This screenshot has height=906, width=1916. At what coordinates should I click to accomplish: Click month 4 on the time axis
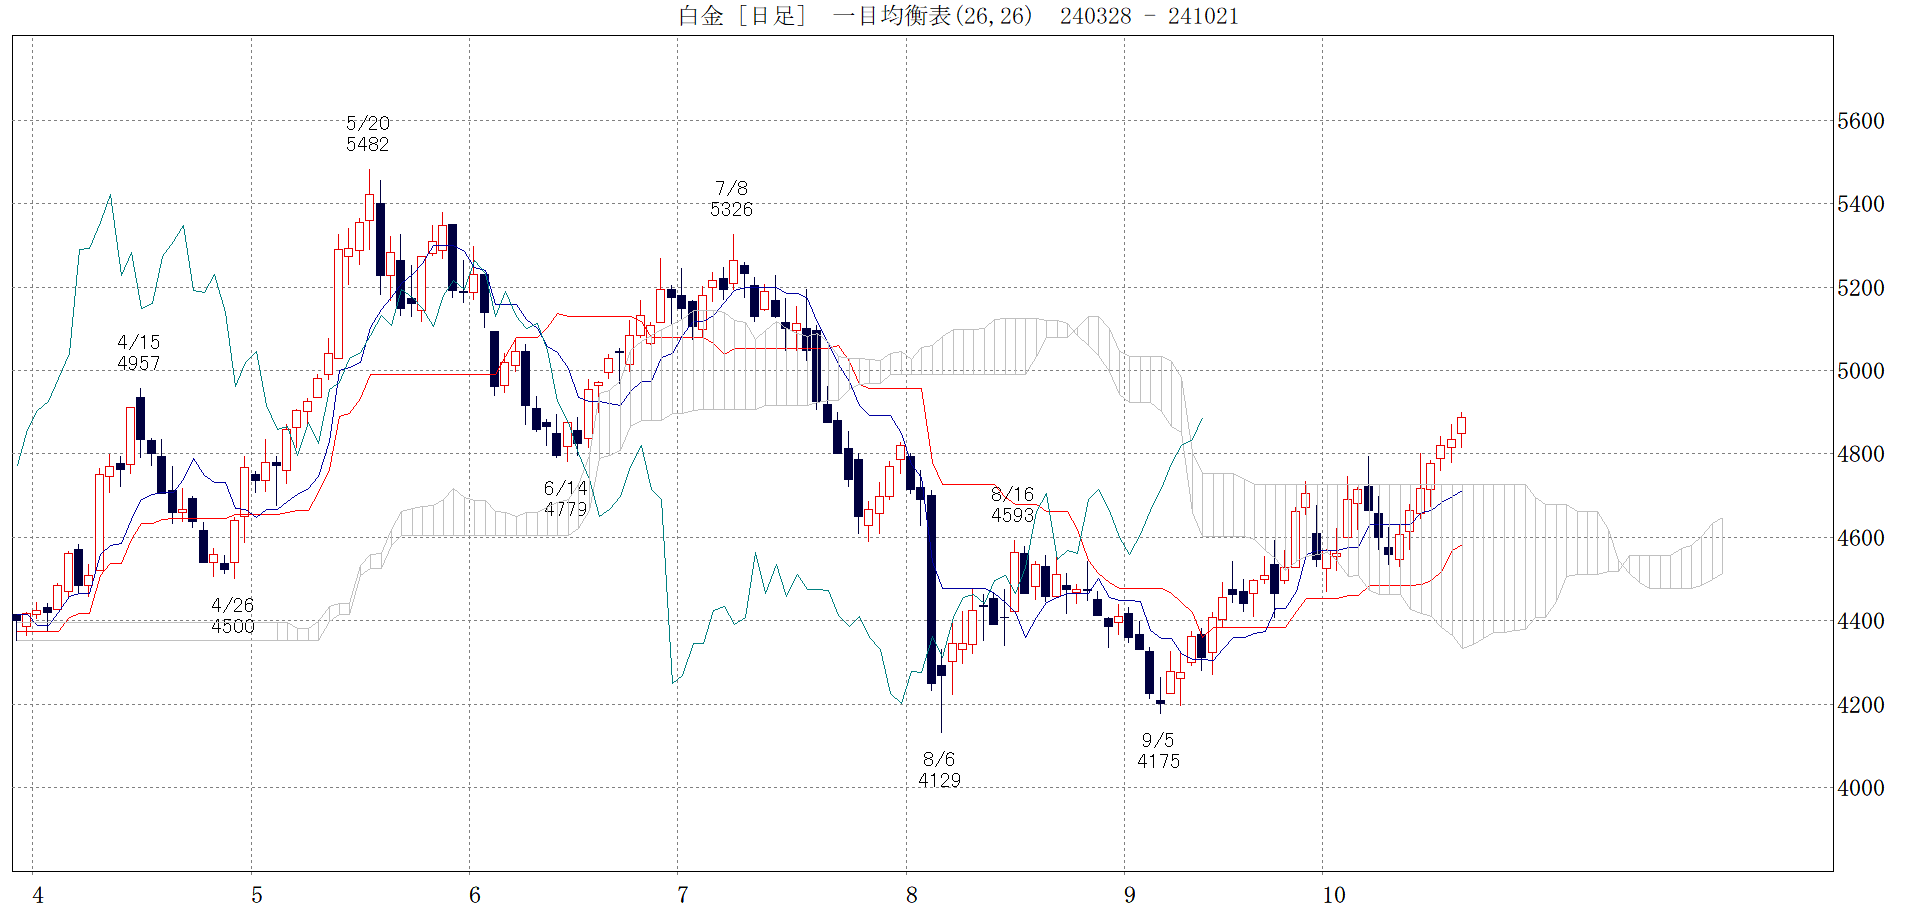pyautogui.click(x=38, y=895)
